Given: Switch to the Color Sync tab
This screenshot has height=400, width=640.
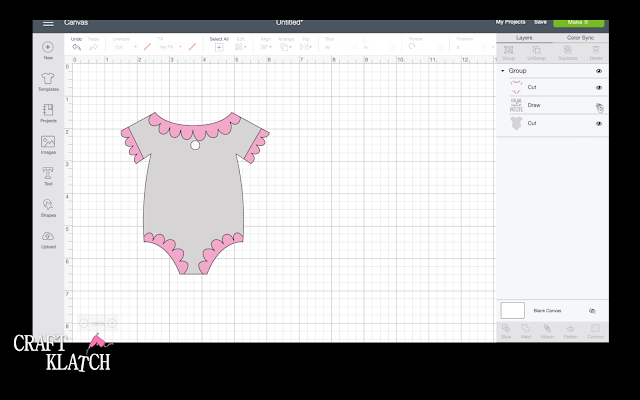Looking at the screenshot, I should [x=580, y=38].
